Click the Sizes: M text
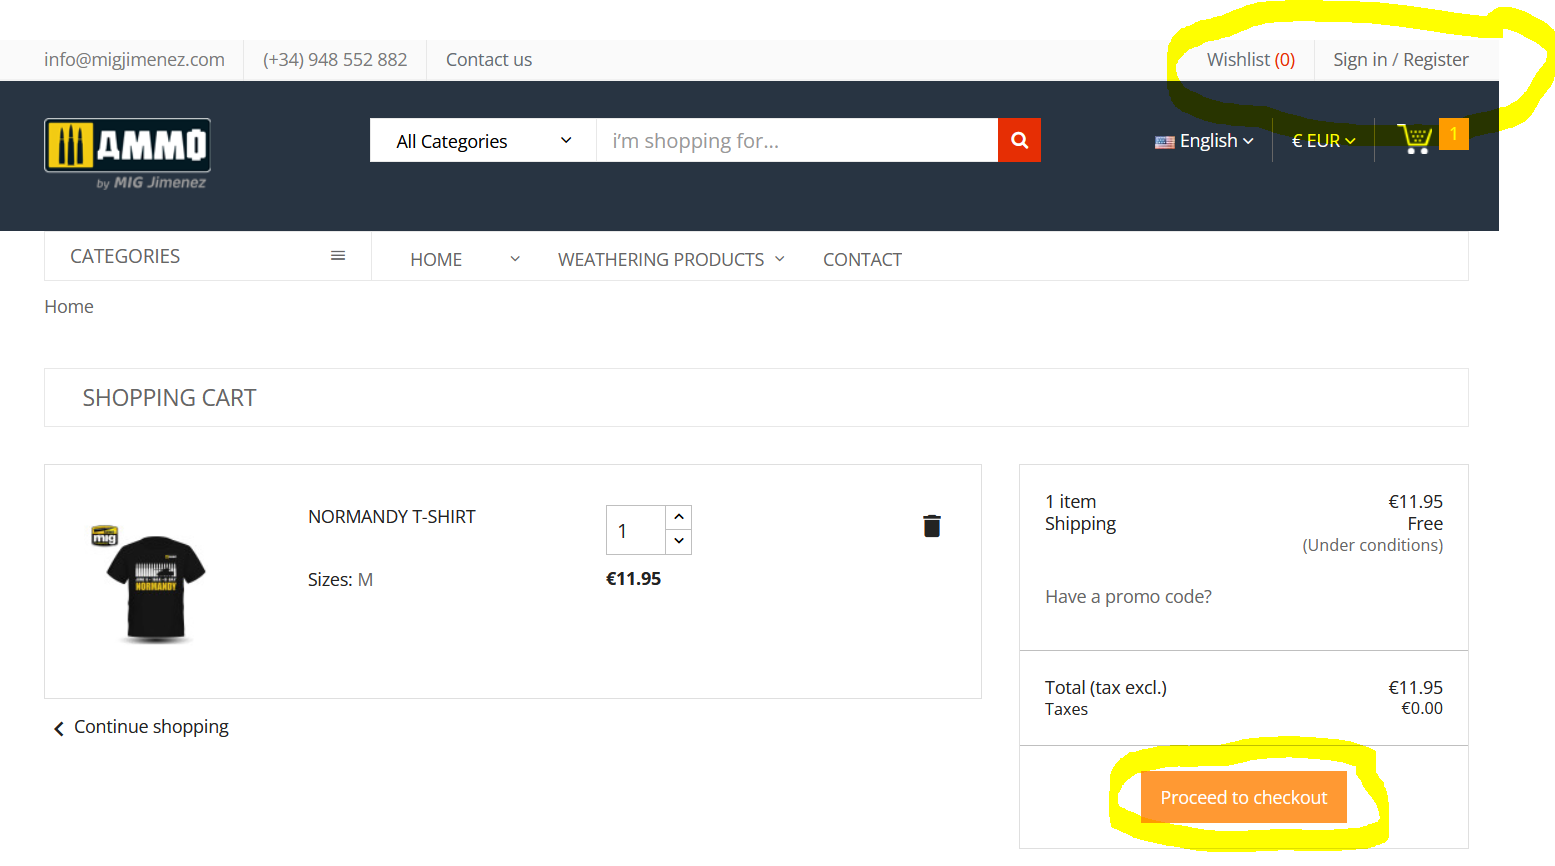 pos(340,580)
